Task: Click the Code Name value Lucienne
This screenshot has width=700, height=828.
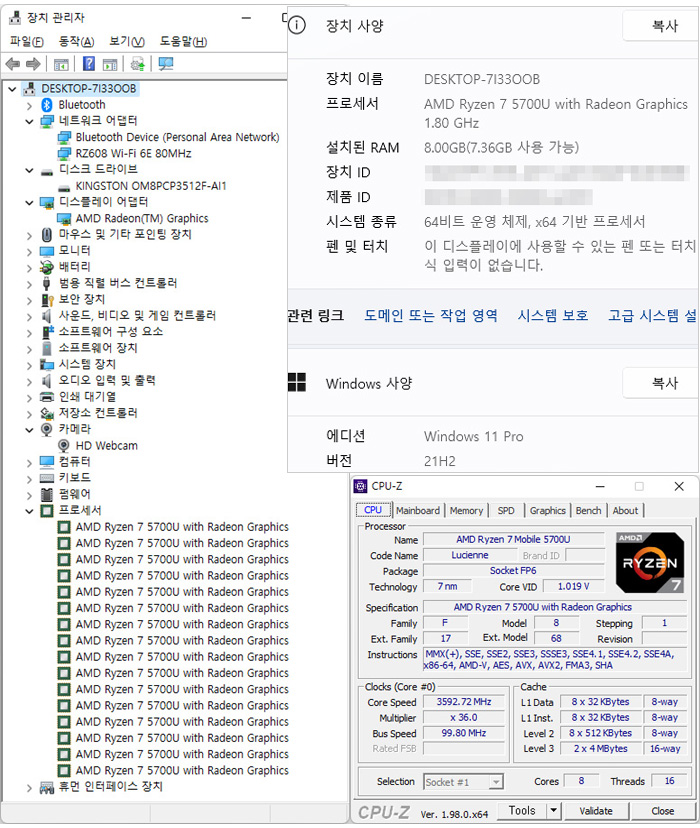Action: click(470, 556)
